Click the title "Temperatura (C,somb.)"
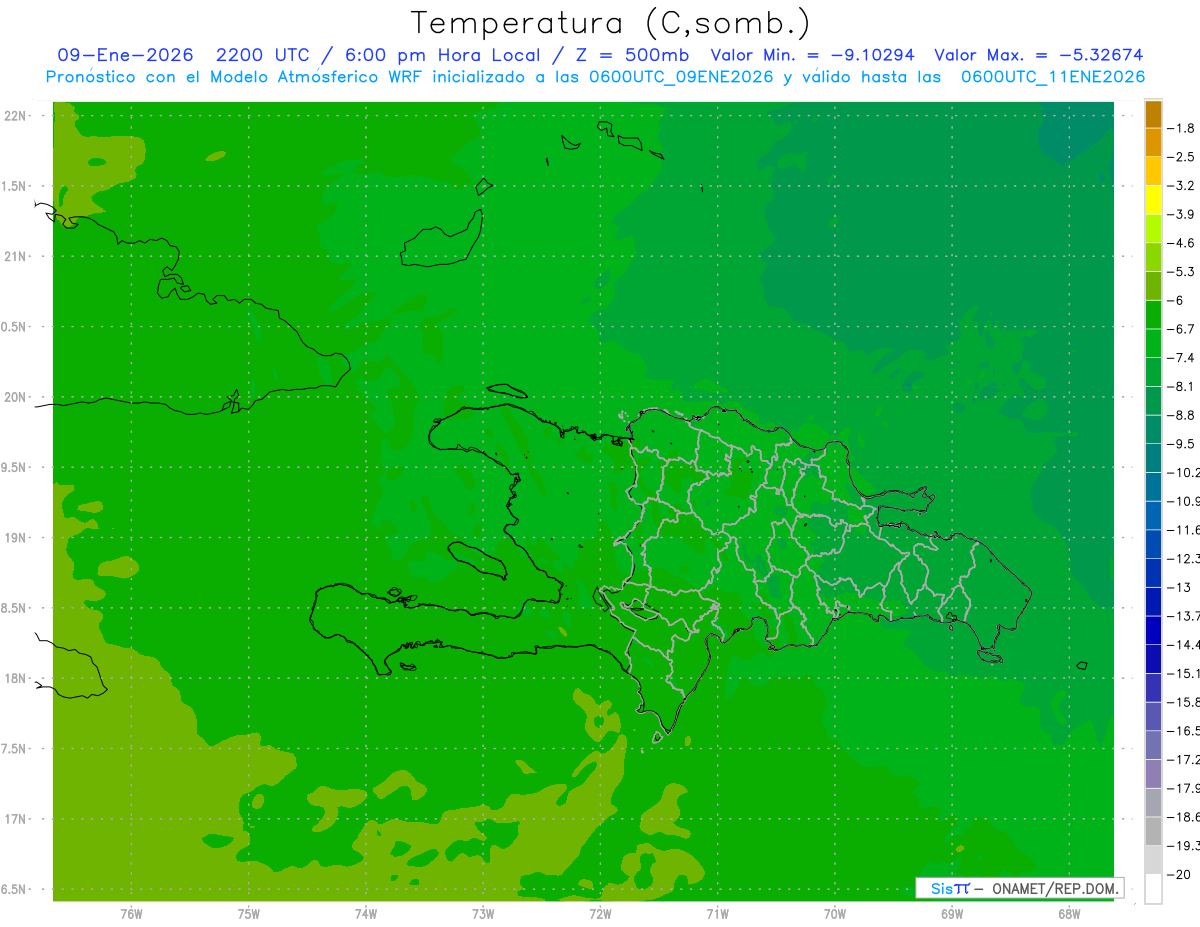1200x927 pixels. 611,23
